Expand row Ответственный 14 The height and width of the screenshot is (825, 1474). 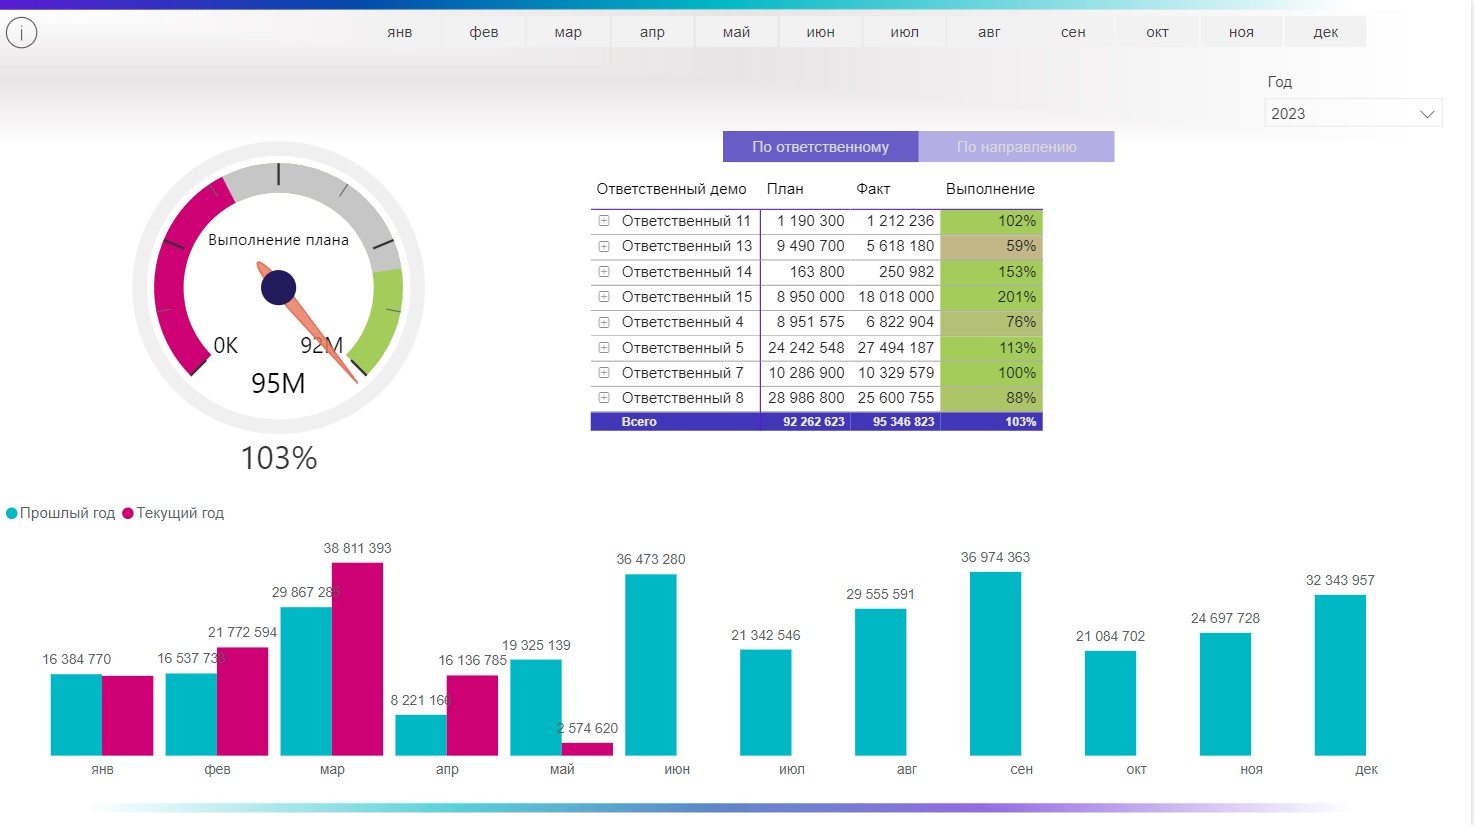coord(604,272)
